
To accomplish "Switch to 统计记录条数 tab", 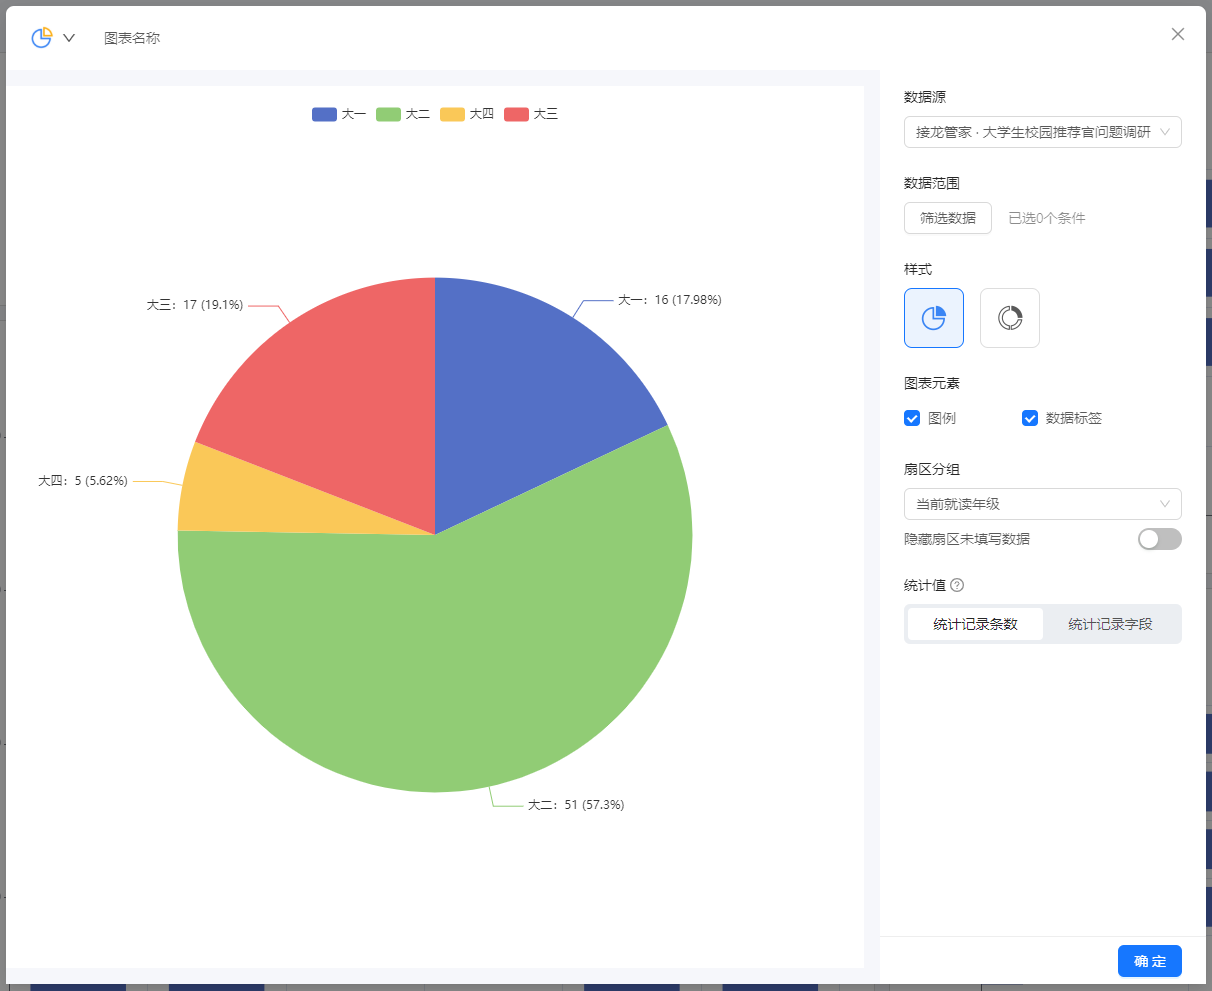I will pyautogui.click(x=975, y=624).
